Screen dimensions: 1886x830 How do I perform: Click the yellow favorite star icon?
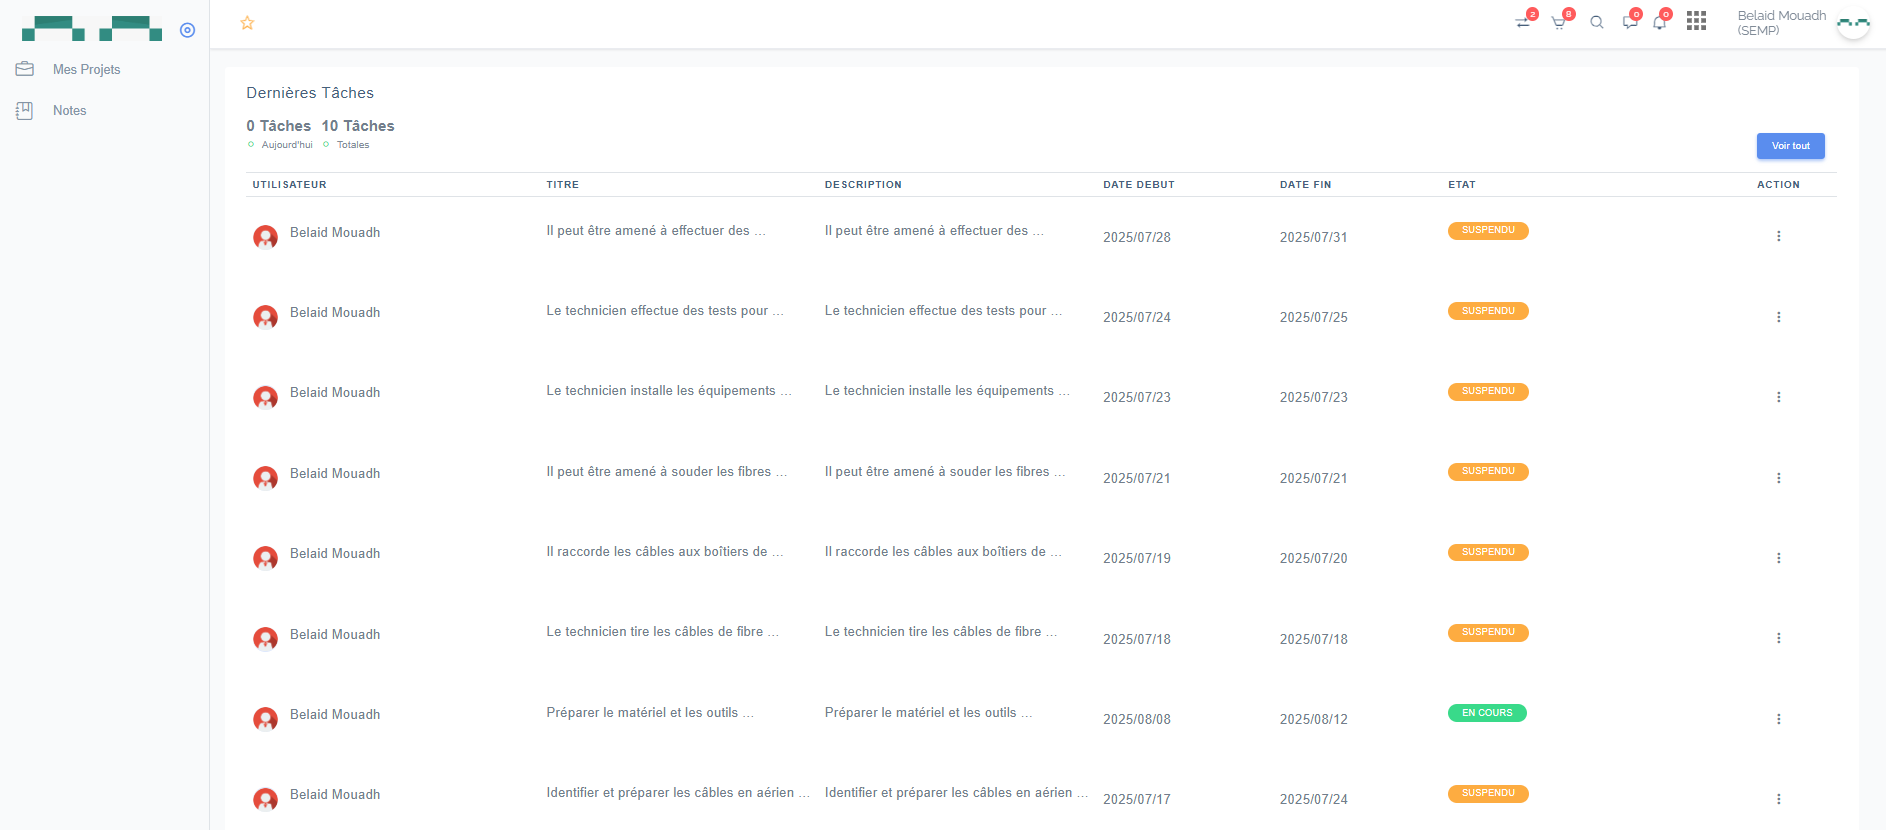(247, 23)
